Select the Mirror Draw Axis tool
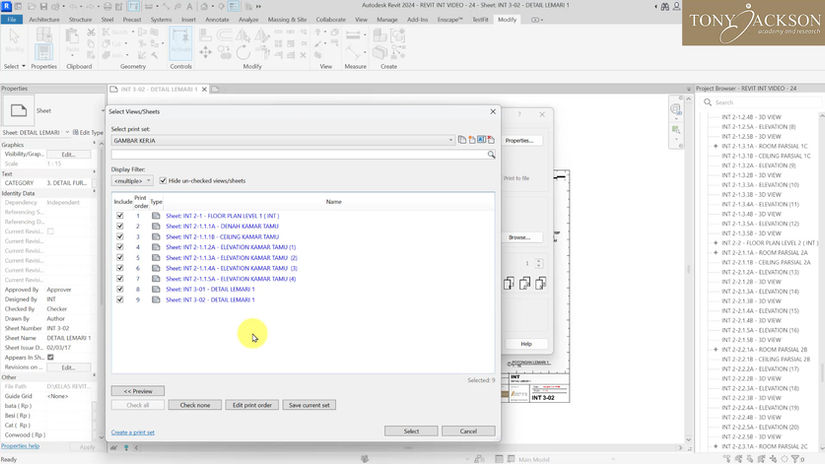This screenshot has width=825, height=464. (261, 35)
